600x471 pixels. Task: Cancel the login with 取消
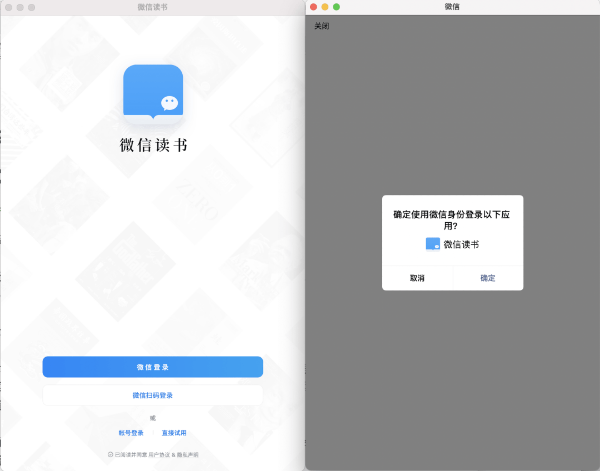pyautogui.click(x=417, y=278)
